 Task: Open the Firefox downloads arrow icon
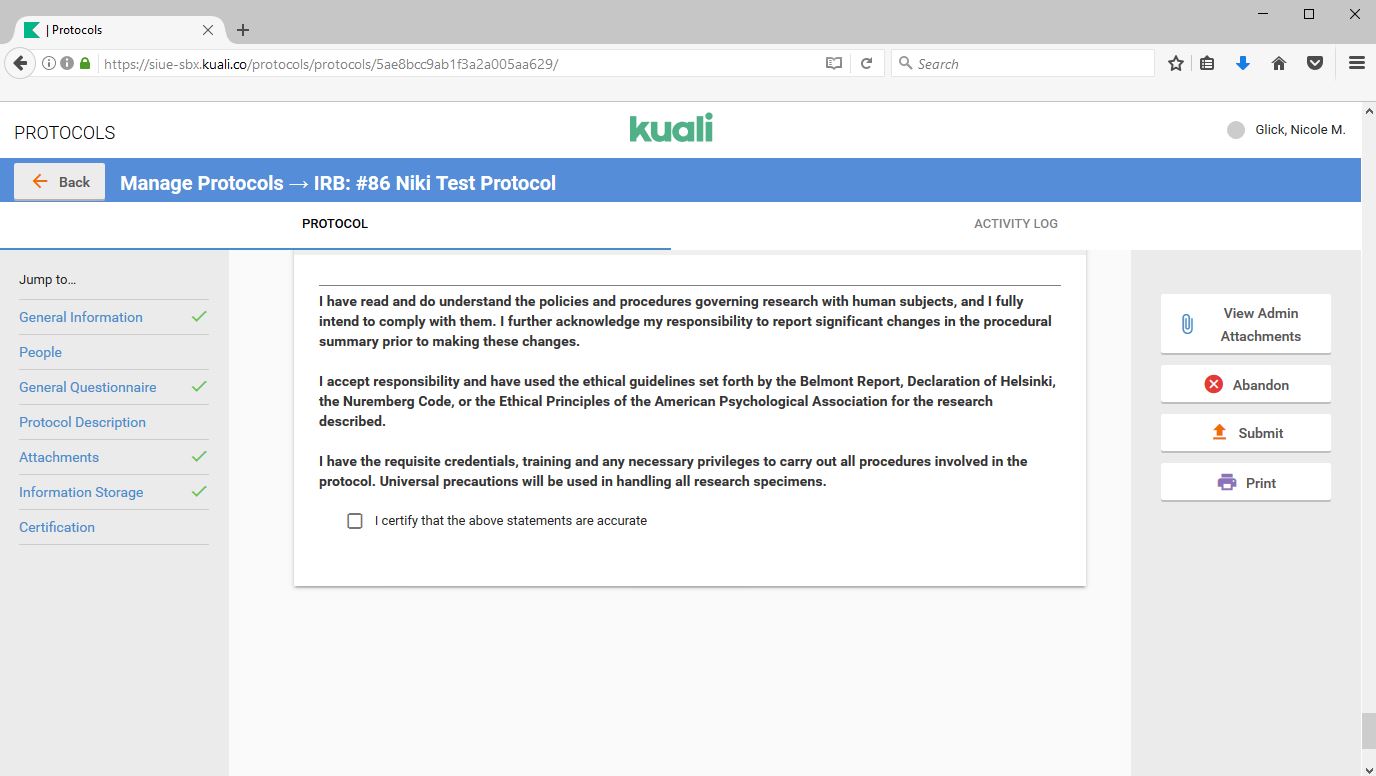(1243, 64)
